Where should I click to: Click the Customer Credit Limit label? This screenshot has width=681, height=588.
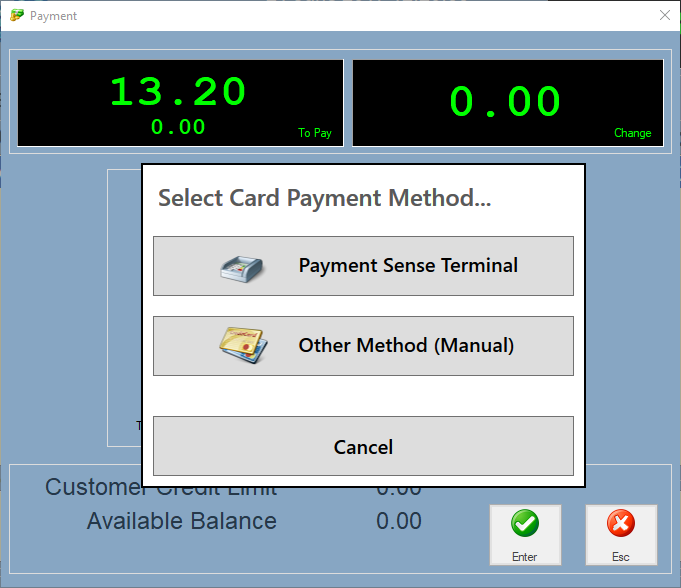pos(161,491)
